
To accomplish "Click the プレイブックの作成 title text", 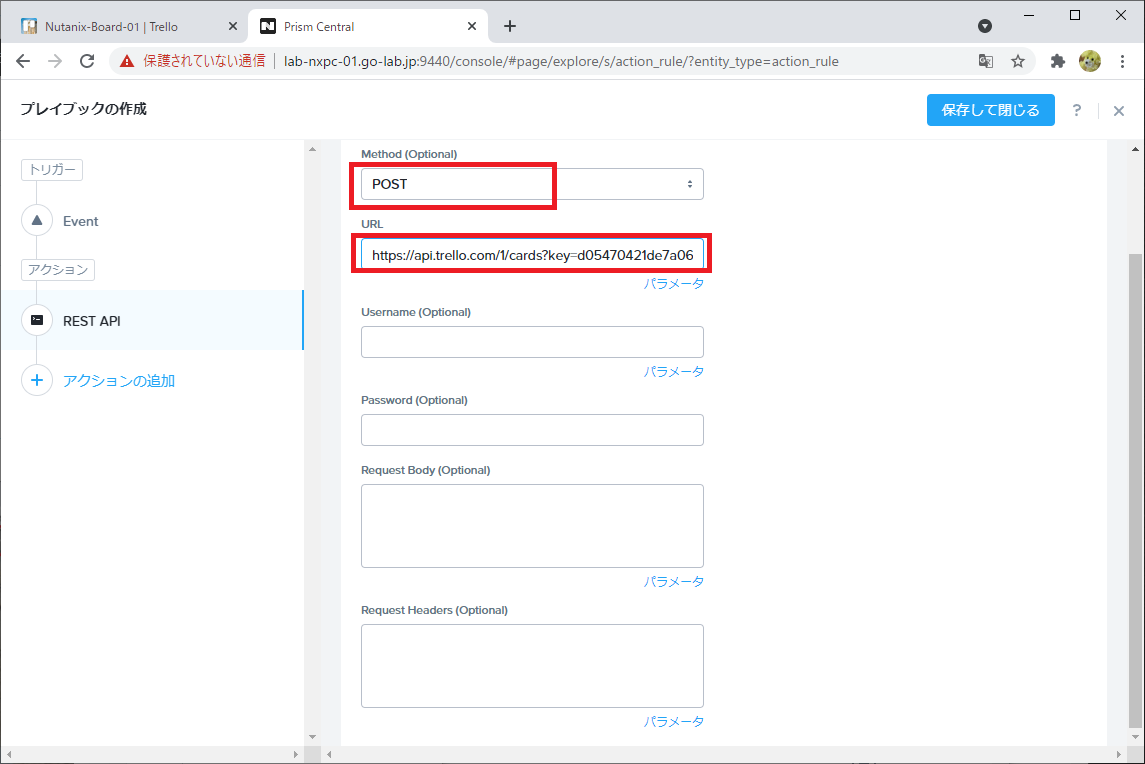I will (83, 109).
